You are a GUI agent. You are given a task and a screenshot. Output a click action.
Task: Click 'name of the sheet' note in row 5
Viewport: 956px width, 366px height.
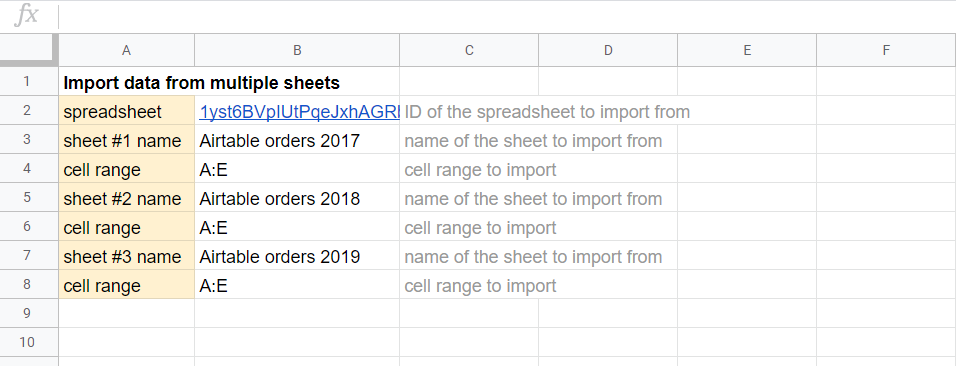tap(533, 199)
